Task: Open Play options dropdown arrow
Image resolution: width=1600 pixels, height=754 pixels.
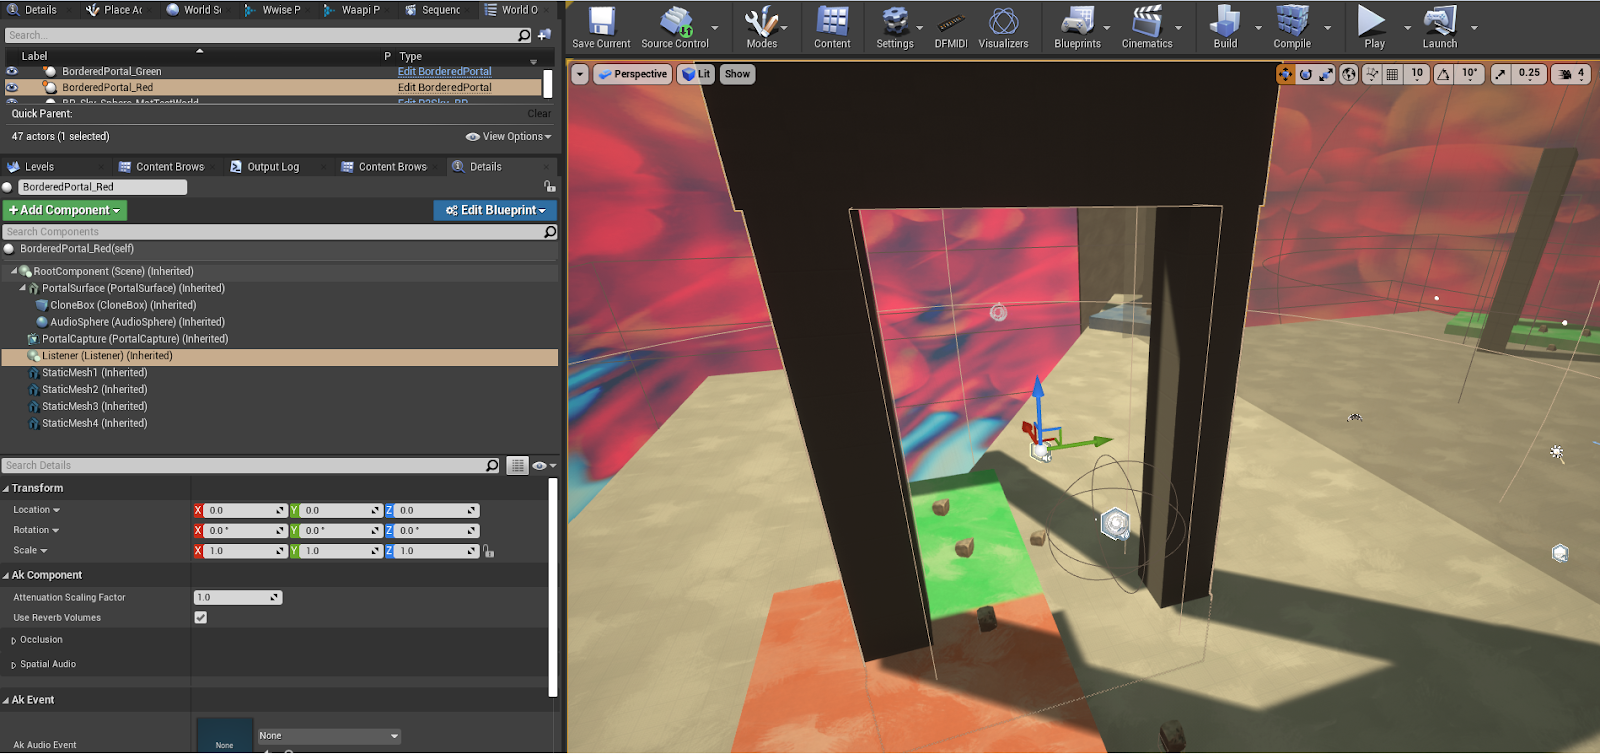Action: click(x=1407, y=28)
